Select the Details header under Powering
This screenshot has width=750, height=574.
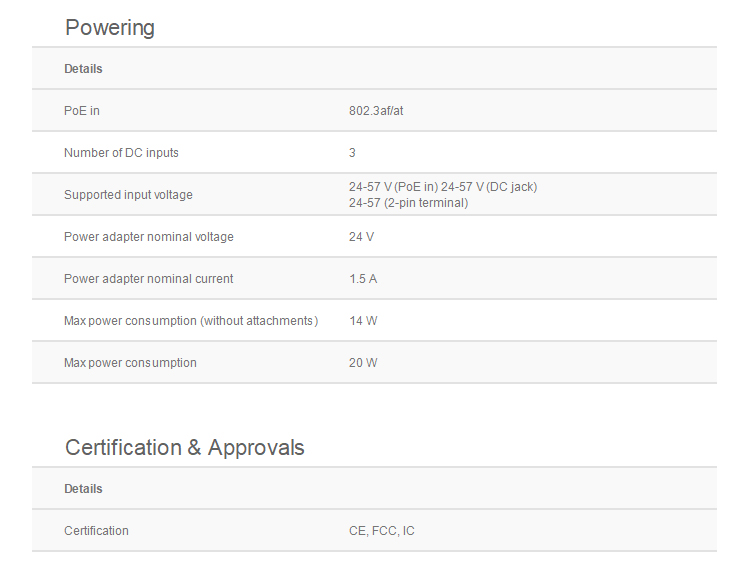(x=83, y=69)
